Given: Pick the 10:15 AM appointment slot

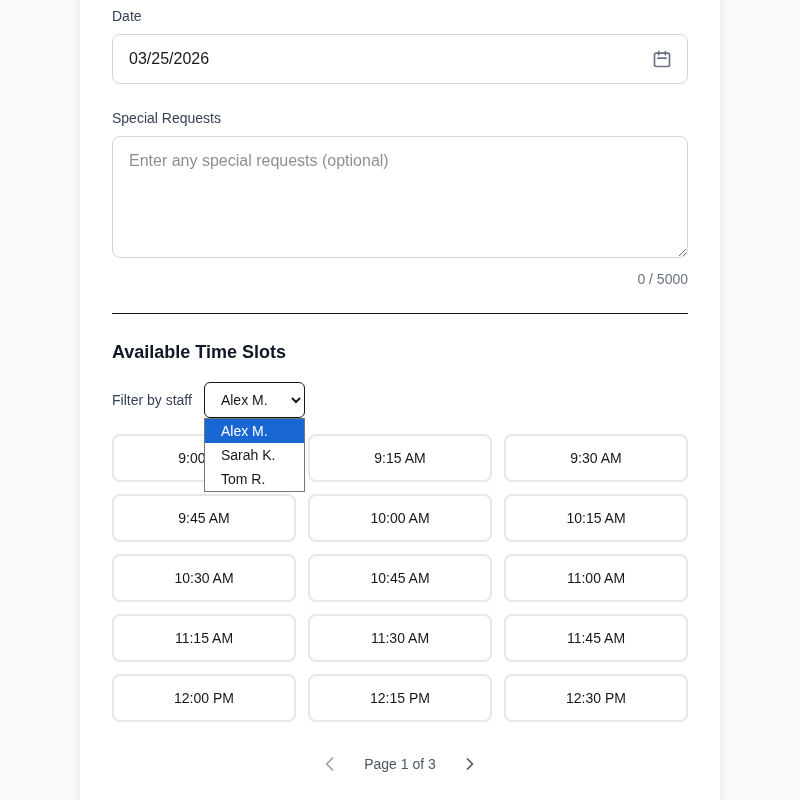Looking at the screenshot, I should (596, 518).
